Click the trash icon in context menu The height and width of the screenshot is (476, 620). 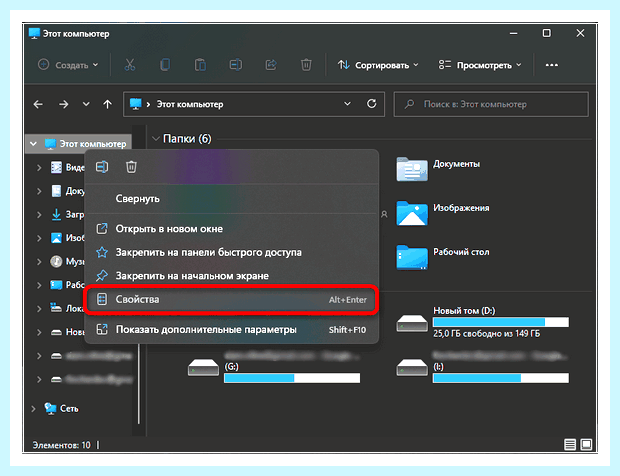click(131, 167)
